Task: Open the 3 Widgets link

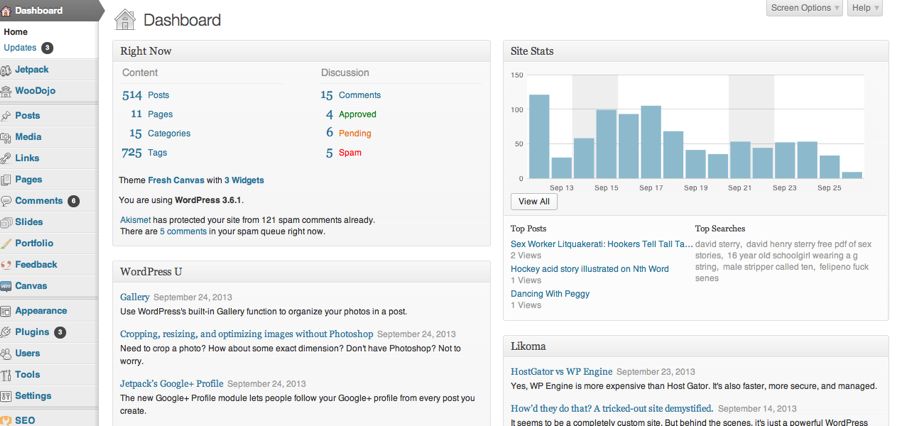Action: point(244,180)
